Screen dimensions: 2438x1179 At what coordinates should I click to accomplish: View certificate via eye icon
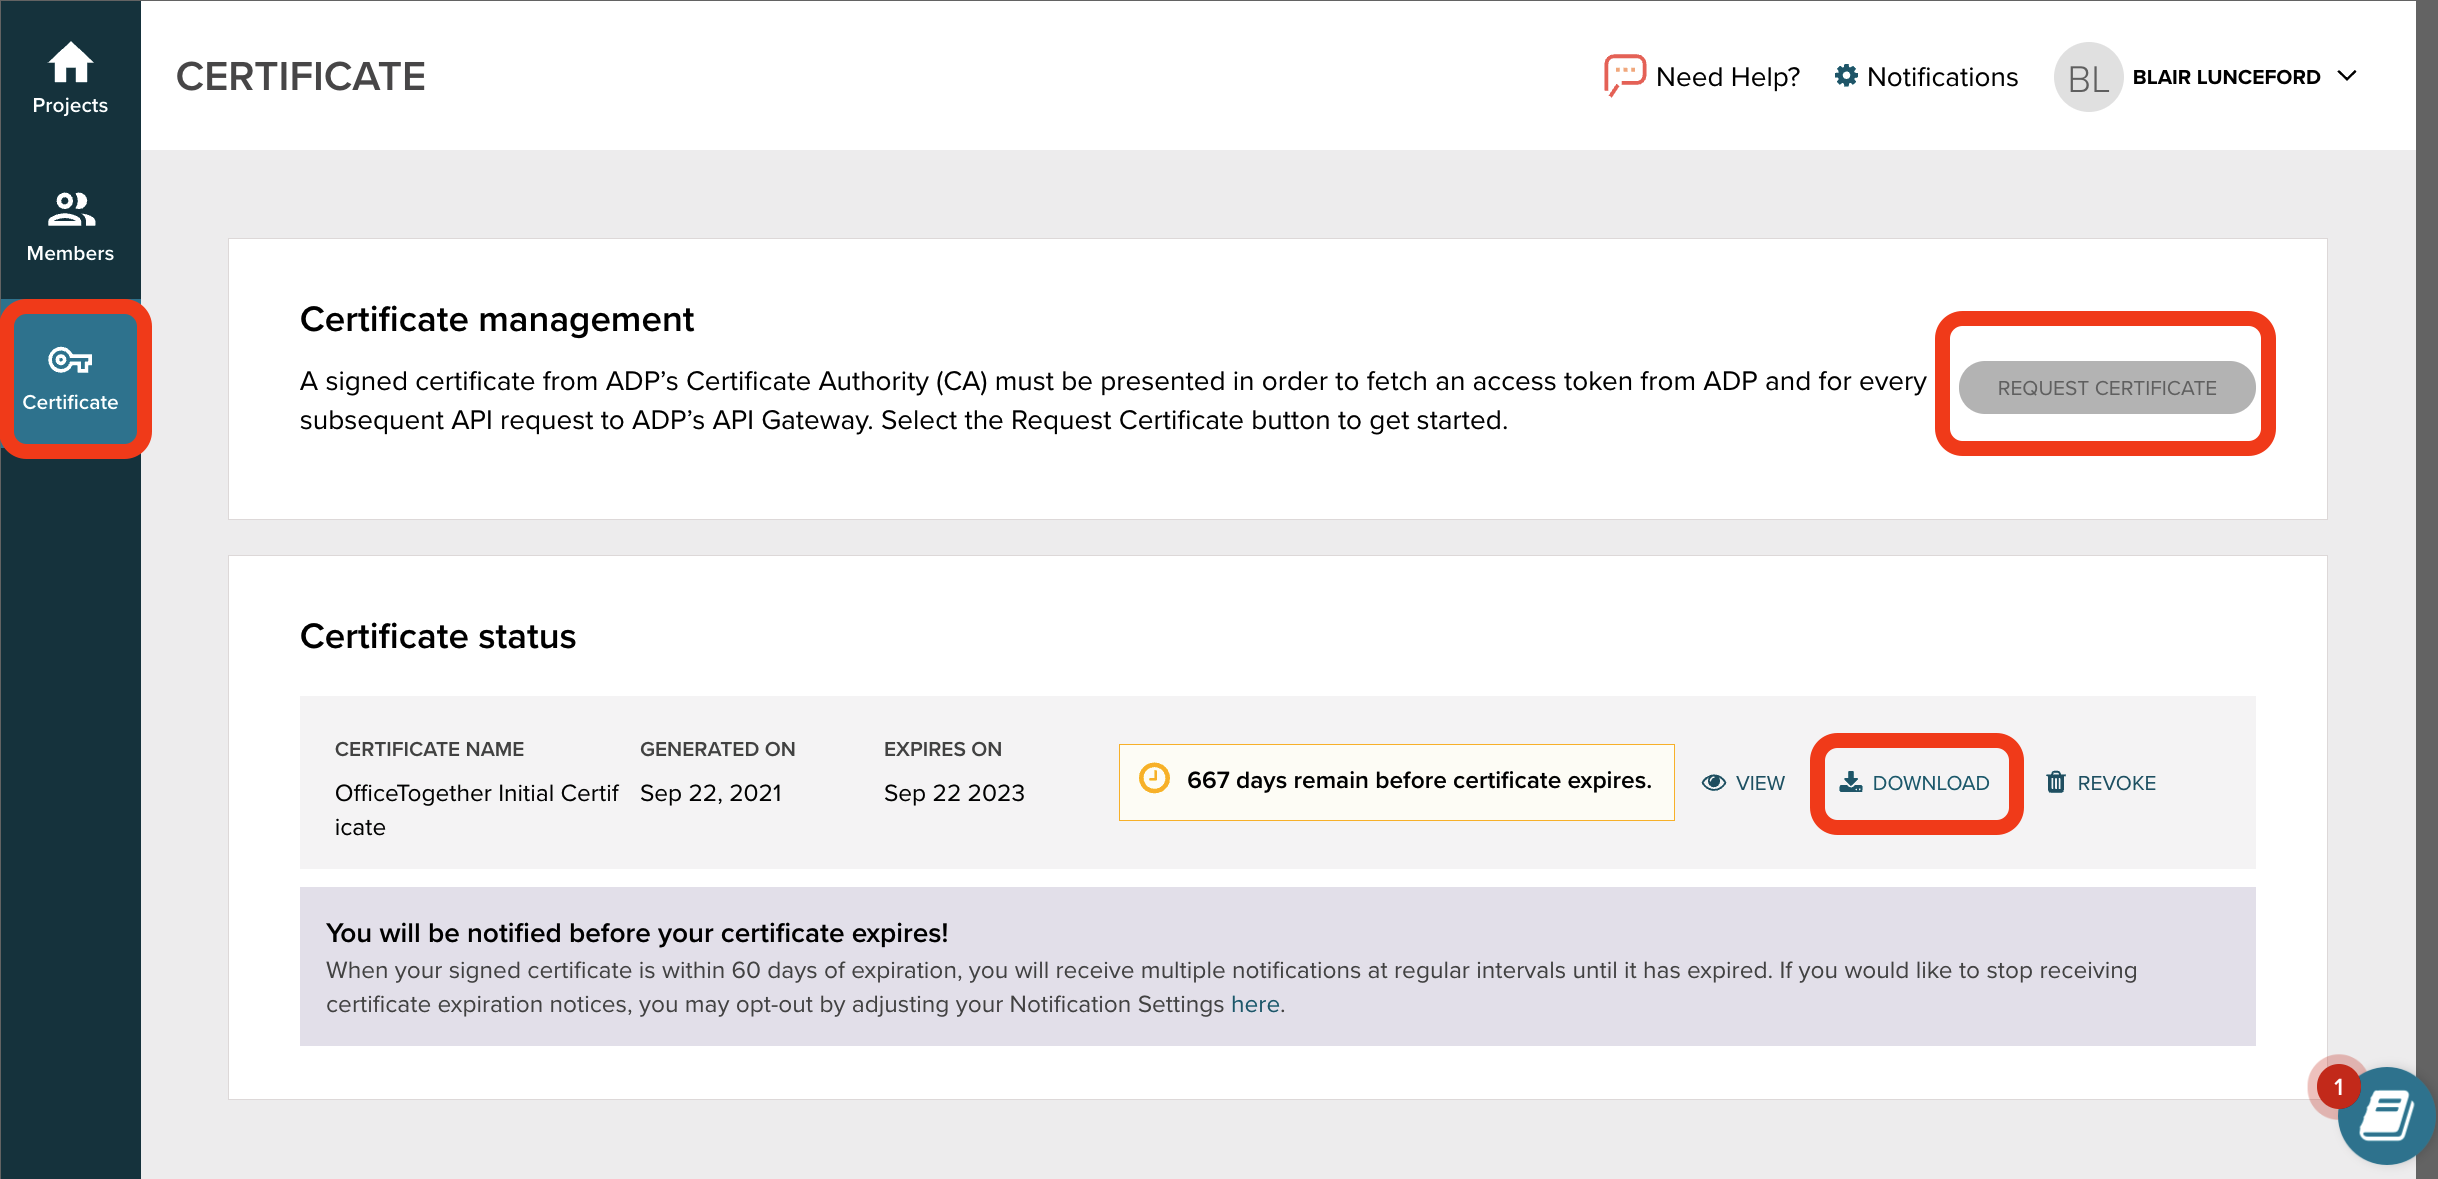point(1714,783)
